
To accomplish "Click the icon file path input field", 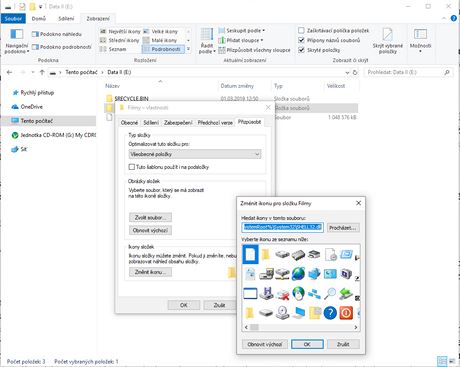I will click(x=282, y=228).
